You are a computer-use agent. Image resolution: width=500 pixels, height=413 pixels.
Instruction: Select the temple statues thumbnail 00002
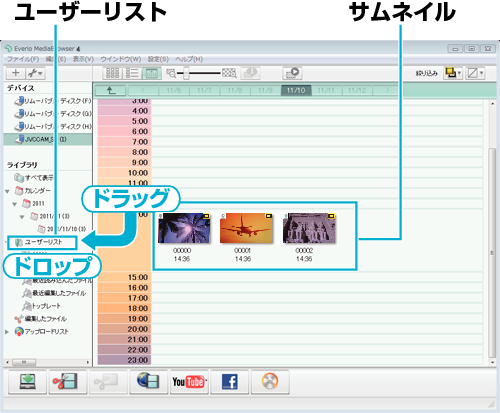(x=309, y=228)
